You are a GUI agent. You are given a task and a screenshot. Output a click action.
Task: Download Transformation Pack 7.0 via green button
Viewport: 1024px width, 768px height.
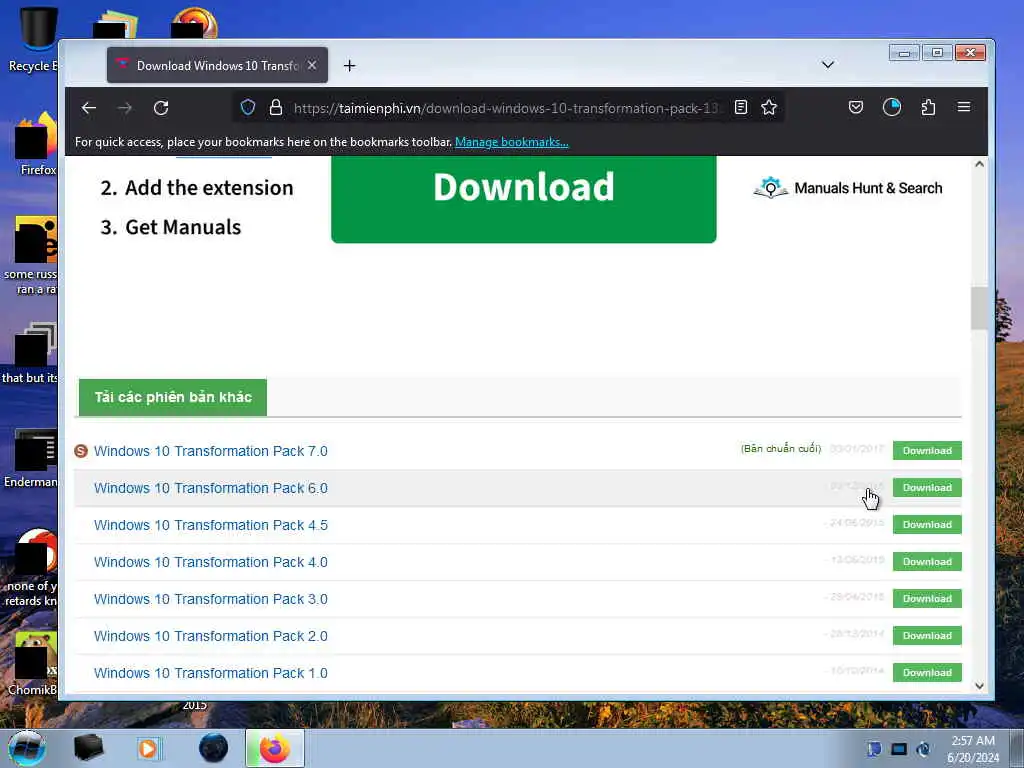(927, 451)
